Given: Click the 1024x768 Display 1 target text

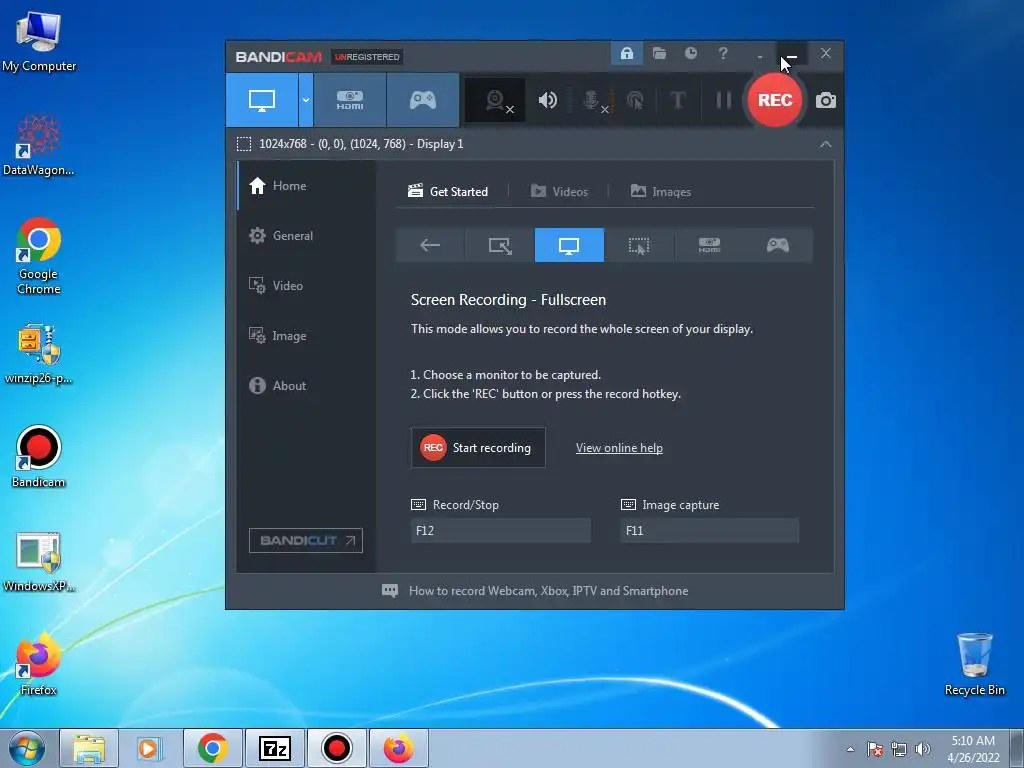Looking at the screenshot, I should [361, 144].
